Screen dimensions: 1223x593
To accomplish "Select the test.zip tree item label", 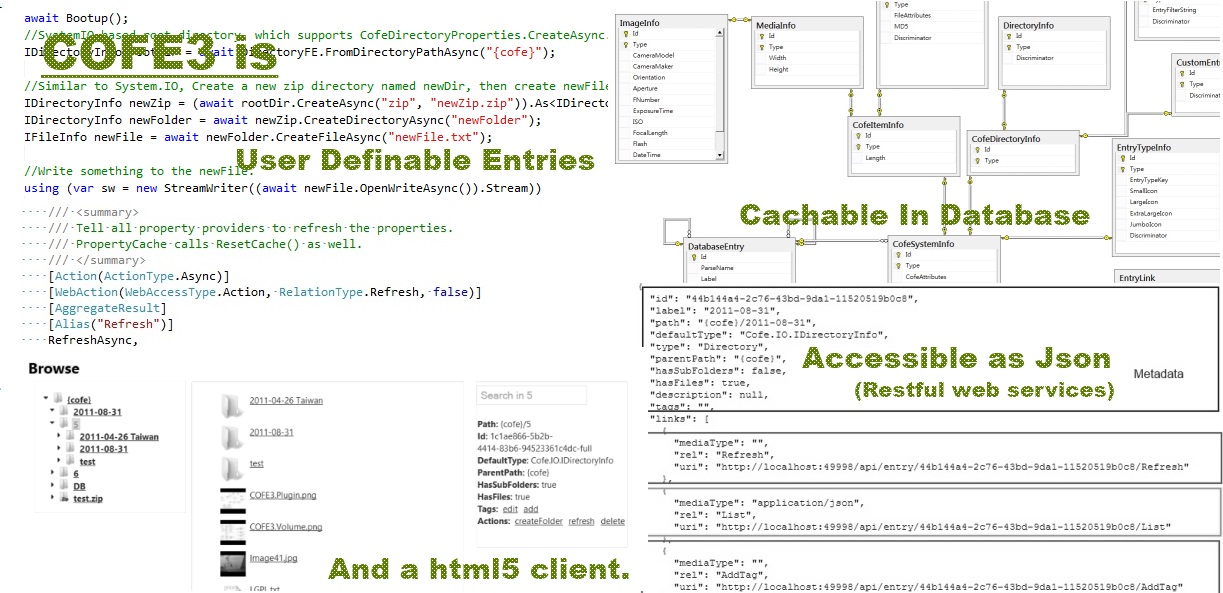I will pyautogui.click(x=88, y=498).
